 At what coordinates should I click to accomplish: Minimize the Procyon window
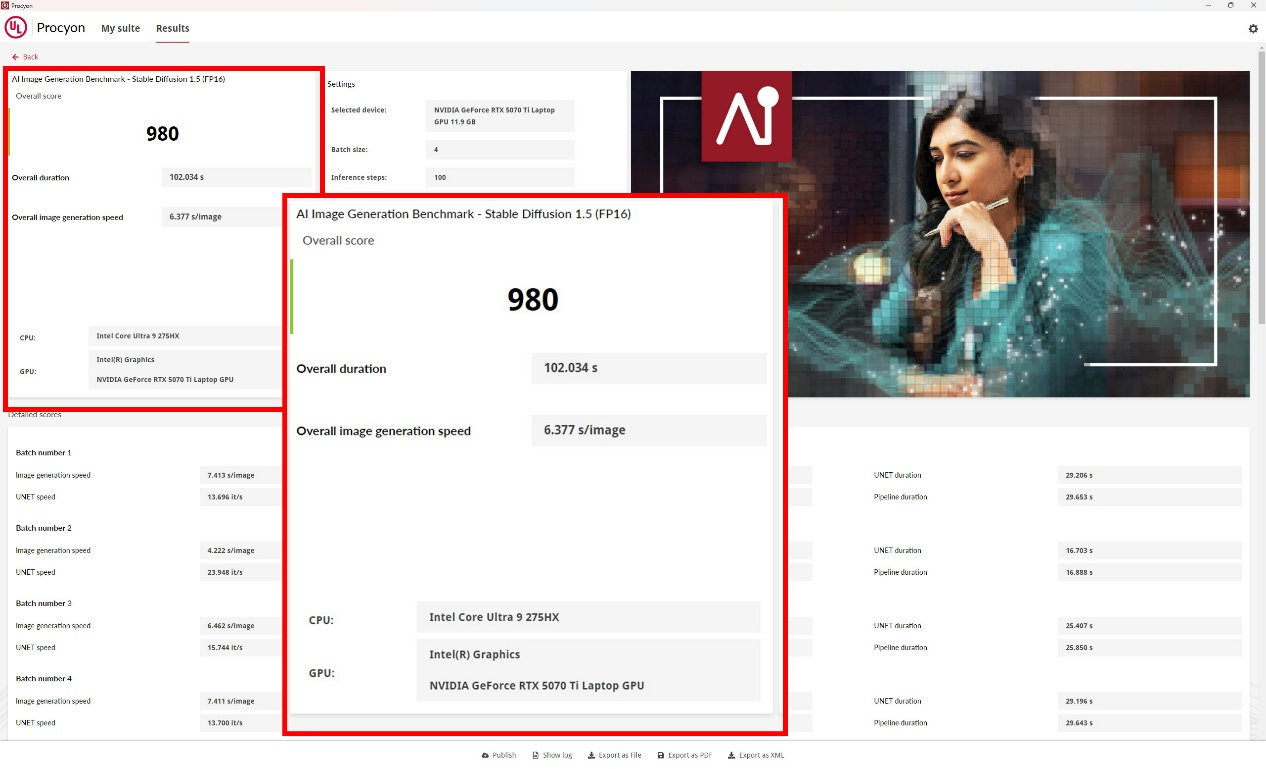click(1206, 5)
